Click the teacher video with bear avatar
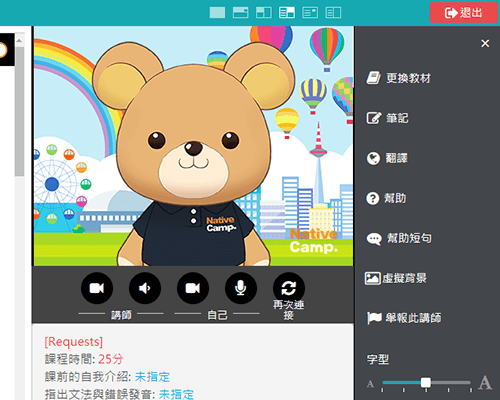The width and height of the screenshot is (500, 400). [193, 146]
